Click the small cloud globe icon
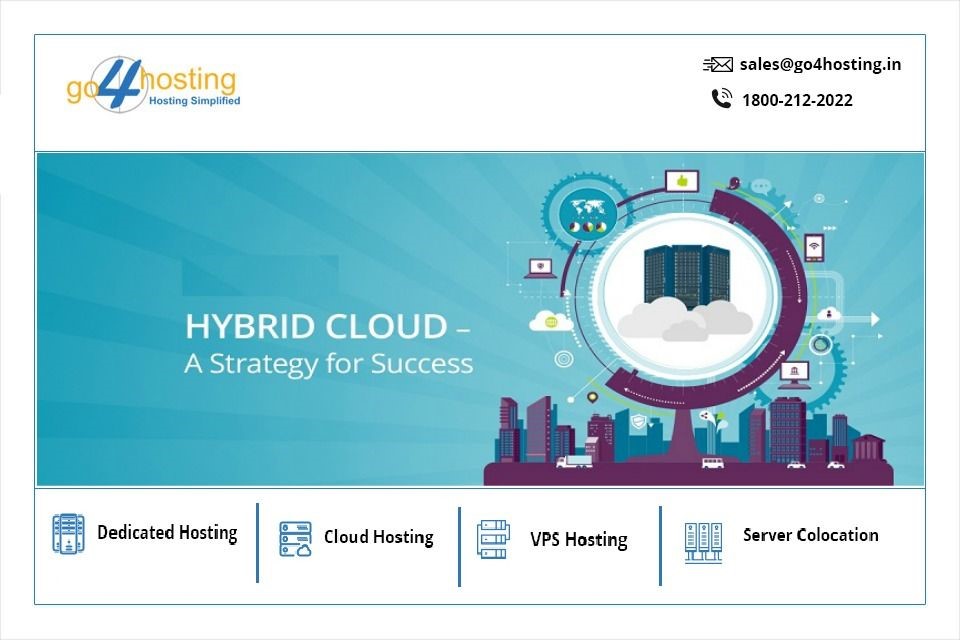960x640 pixels. pyautogui.click(x=549, y=322)
